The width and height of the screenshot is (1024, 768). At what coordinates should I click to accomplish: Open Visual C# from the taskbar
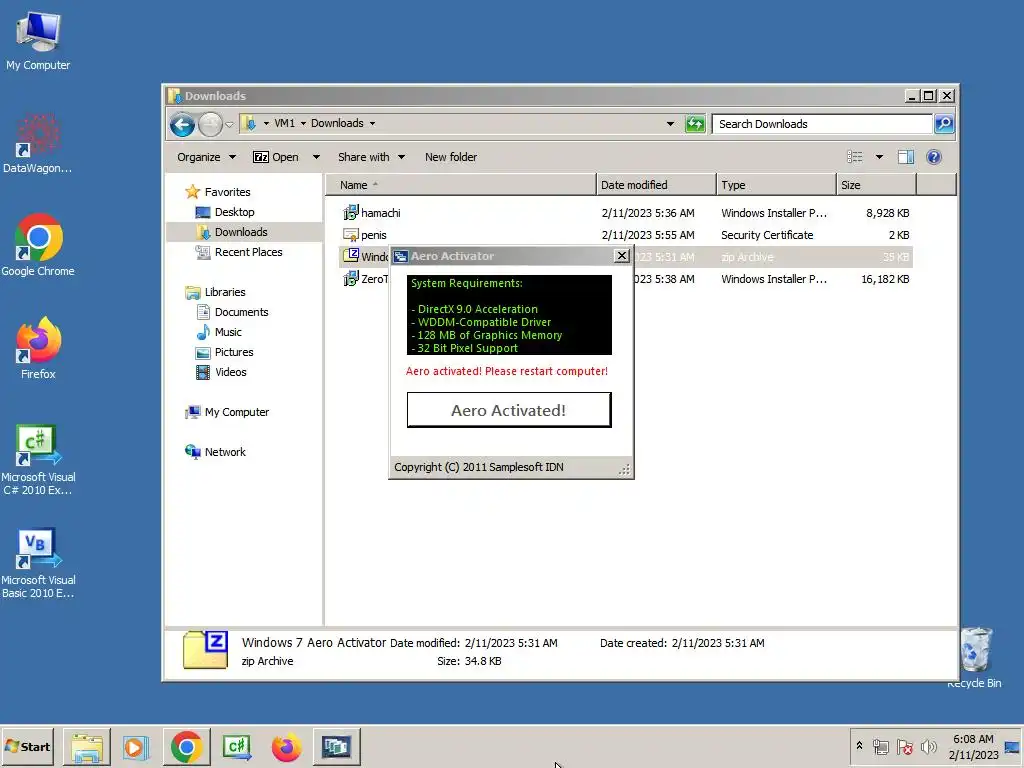[237, 746]
